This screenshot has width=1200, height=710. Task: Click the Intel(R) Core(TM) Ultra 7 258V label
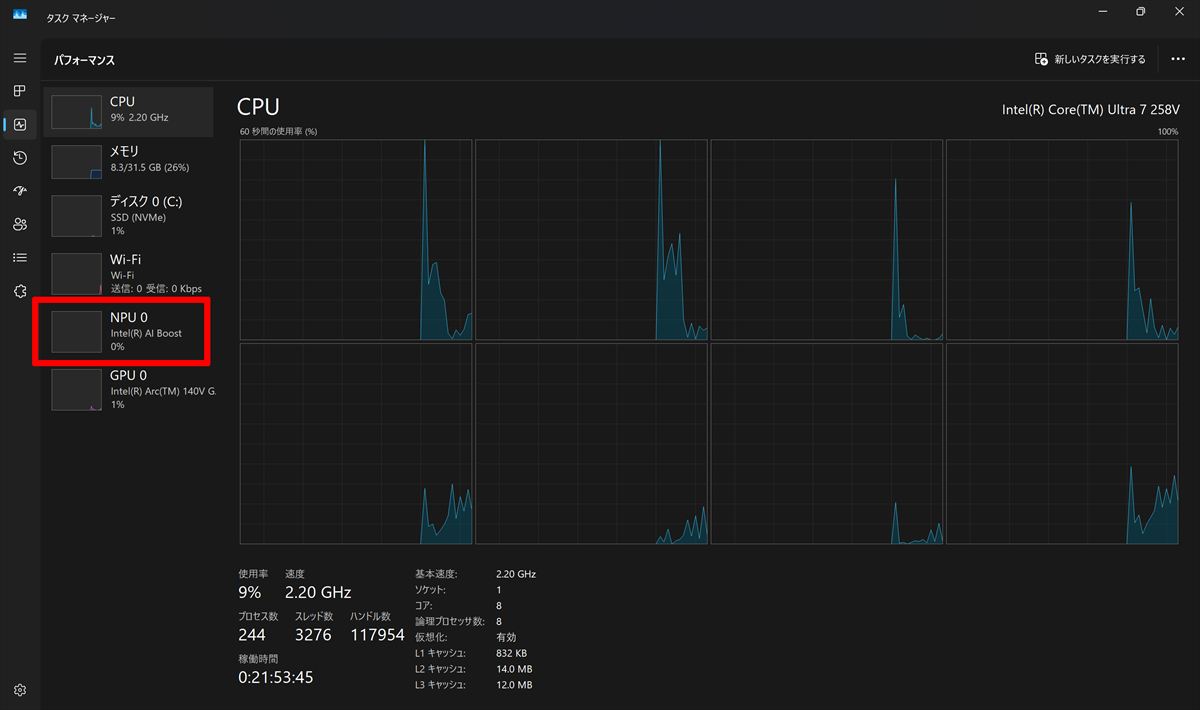point(1090,109)
